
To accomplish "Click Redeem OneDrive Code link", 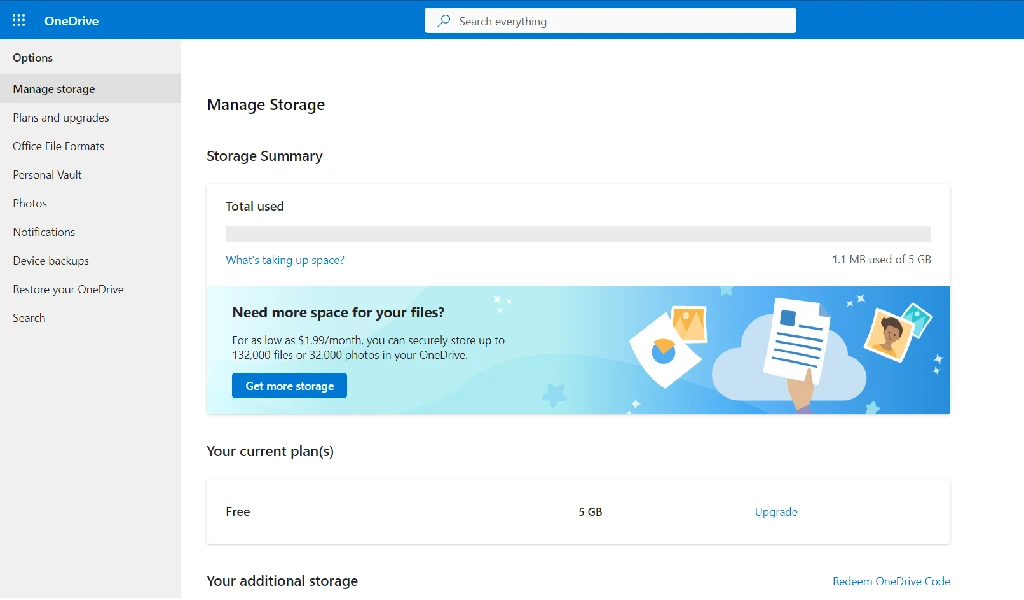I will [891, 581].
